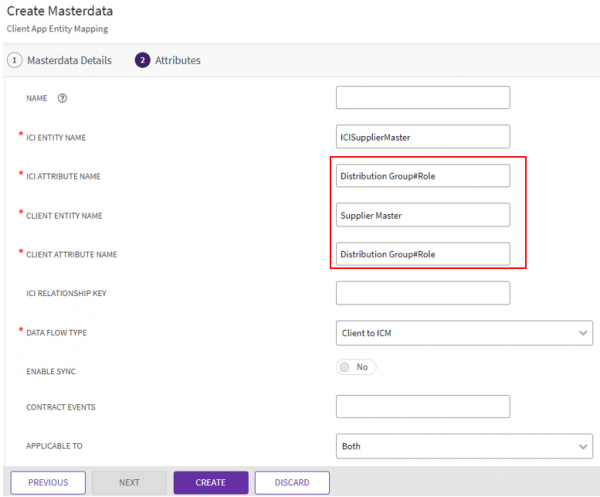Viewport: 600px width, 497px height.
Task: Click the Data Flow Type chevron arrow
Action: point(583,332)
